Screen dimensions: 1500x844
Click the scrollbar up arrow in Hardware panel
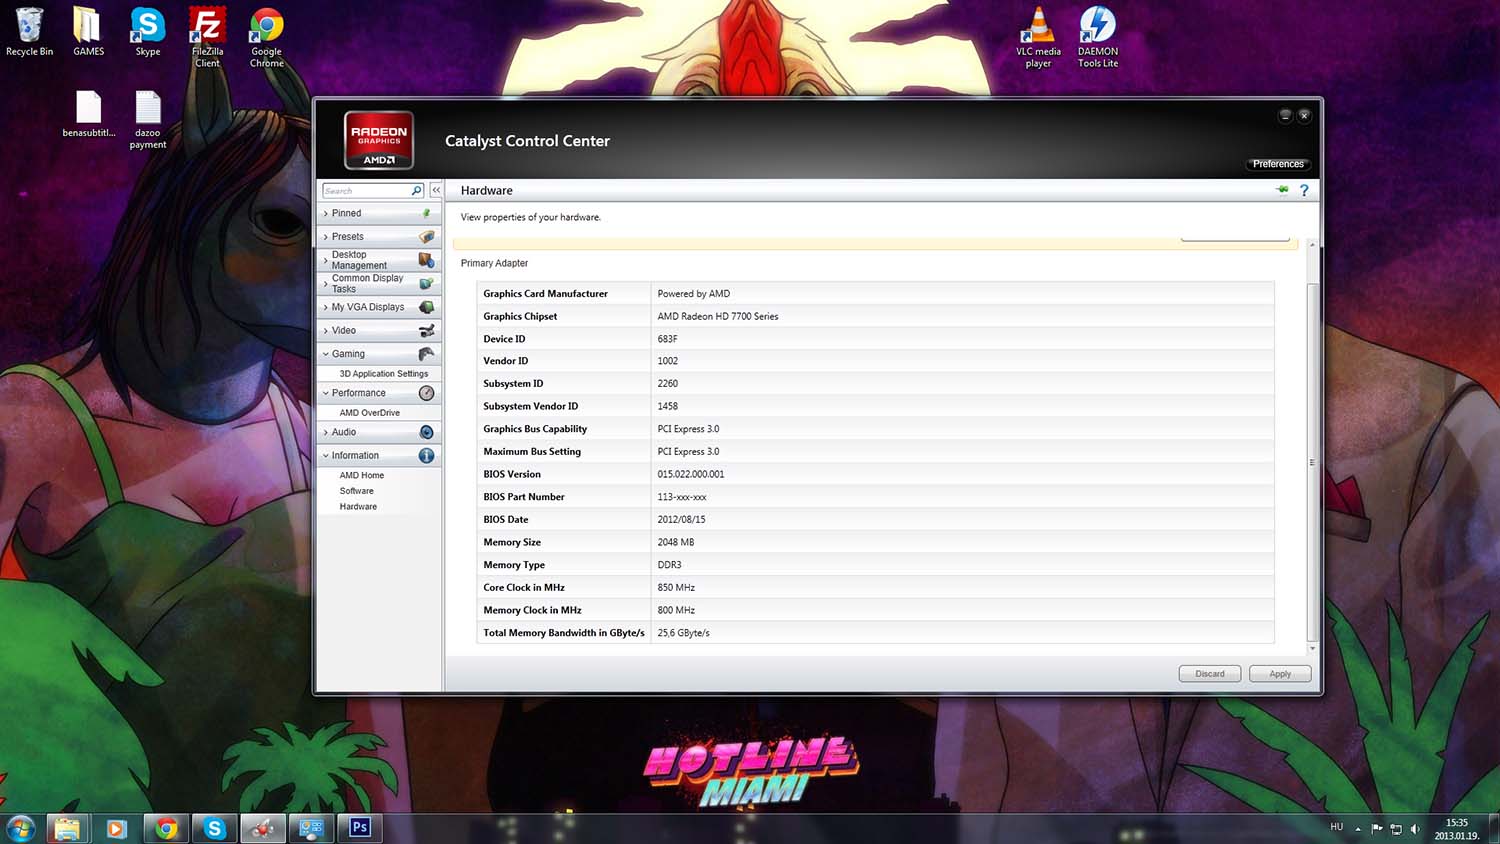click(x=1312, y=245)
